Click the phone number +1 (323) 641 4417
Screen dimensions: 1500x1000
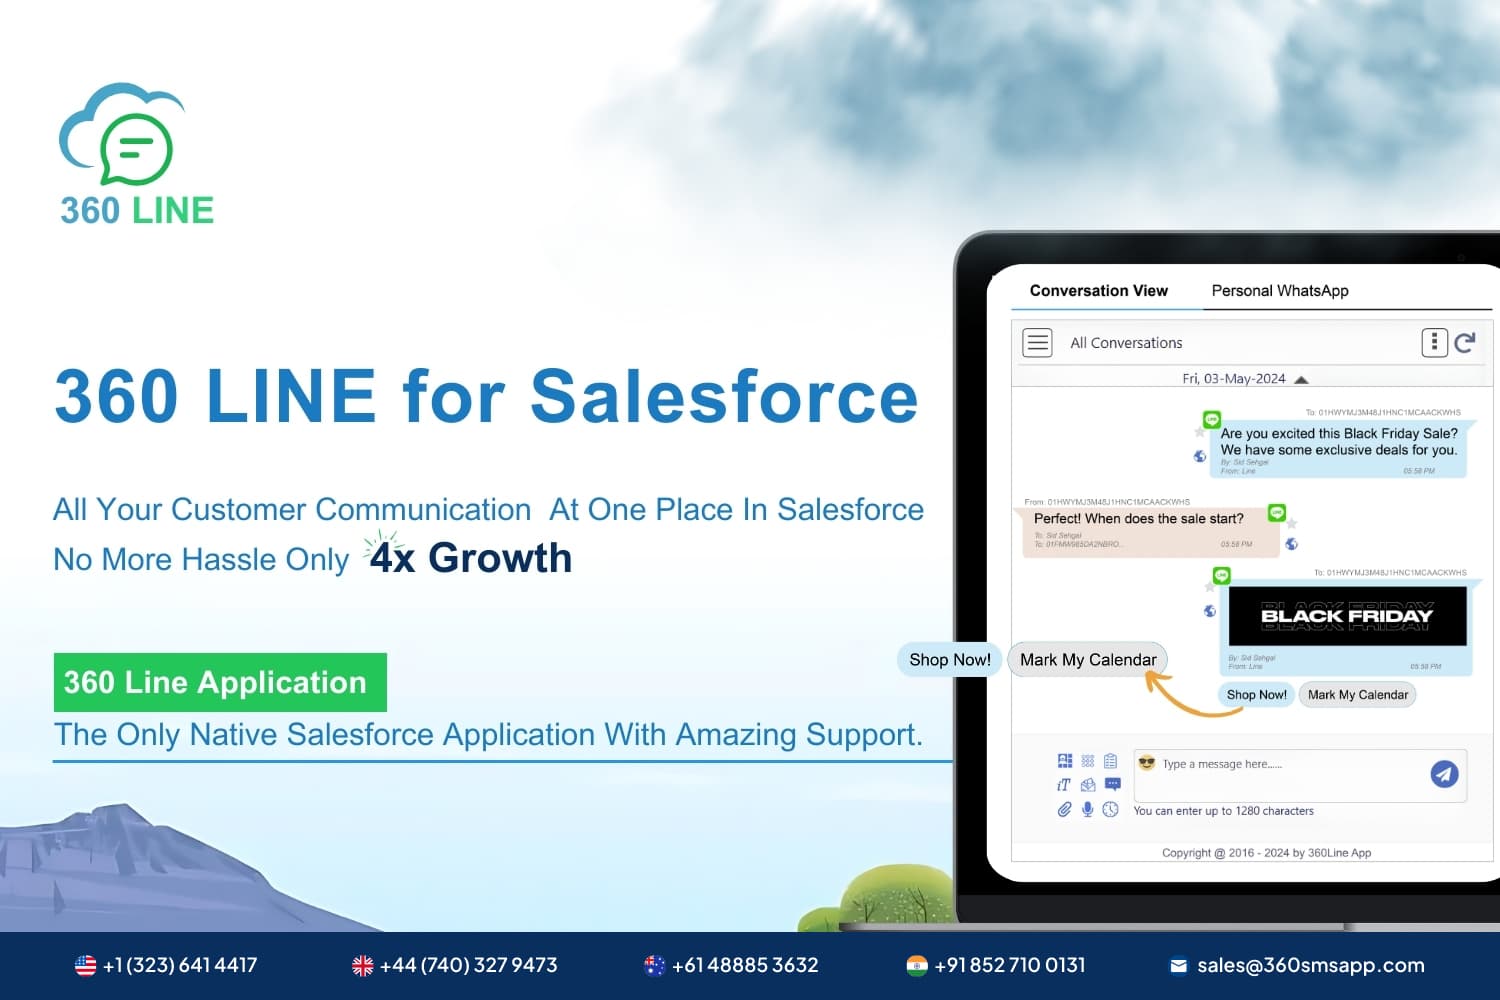tap(180, 965)
